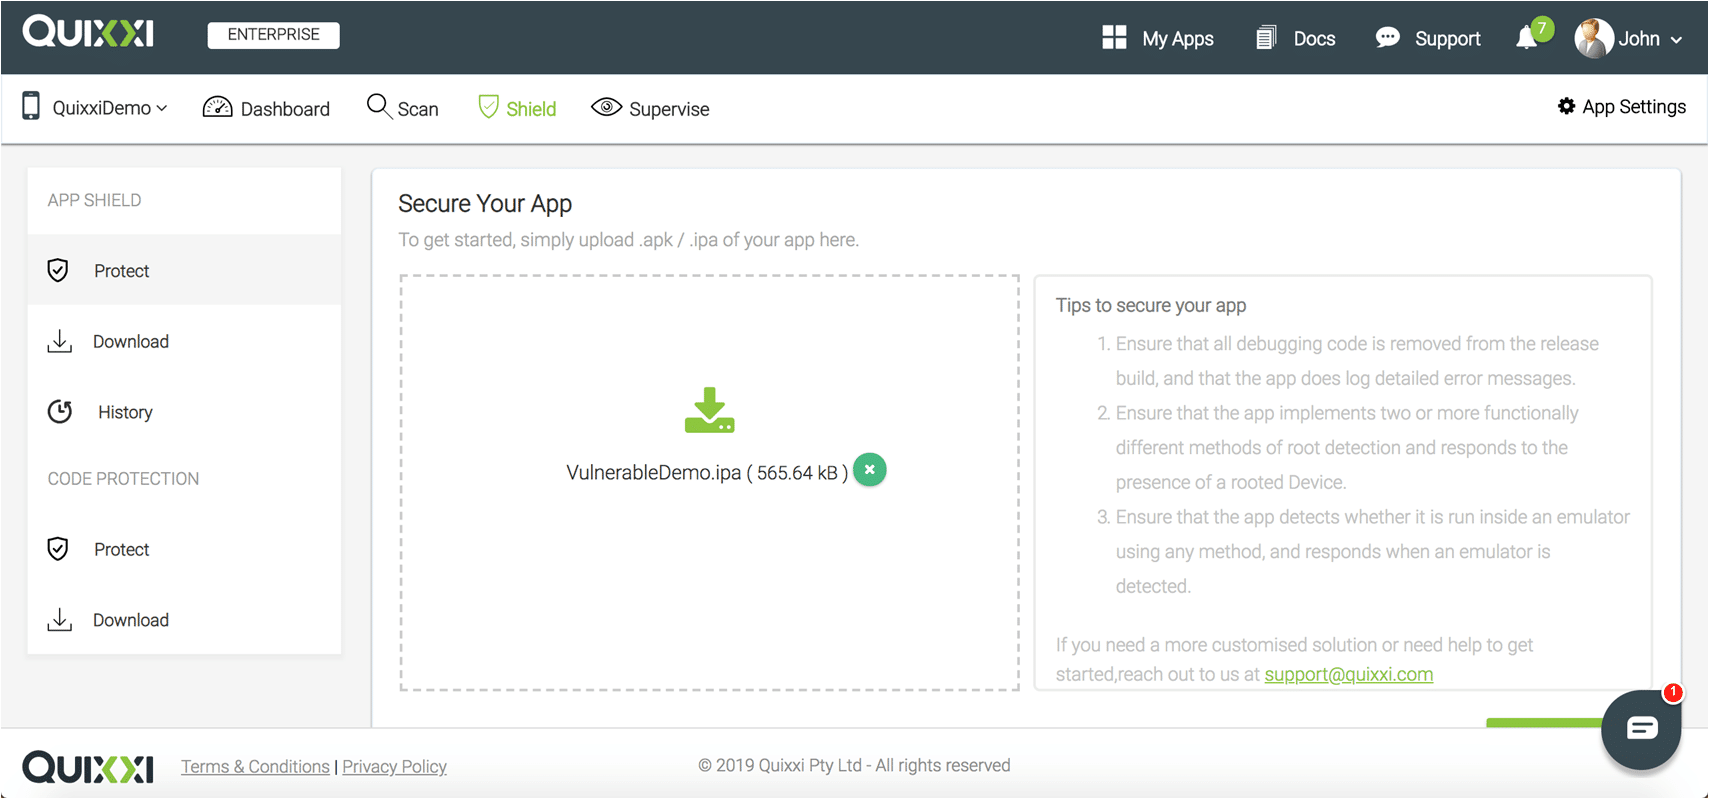
Task: Open the Support link
Action: pos(1447,39)
